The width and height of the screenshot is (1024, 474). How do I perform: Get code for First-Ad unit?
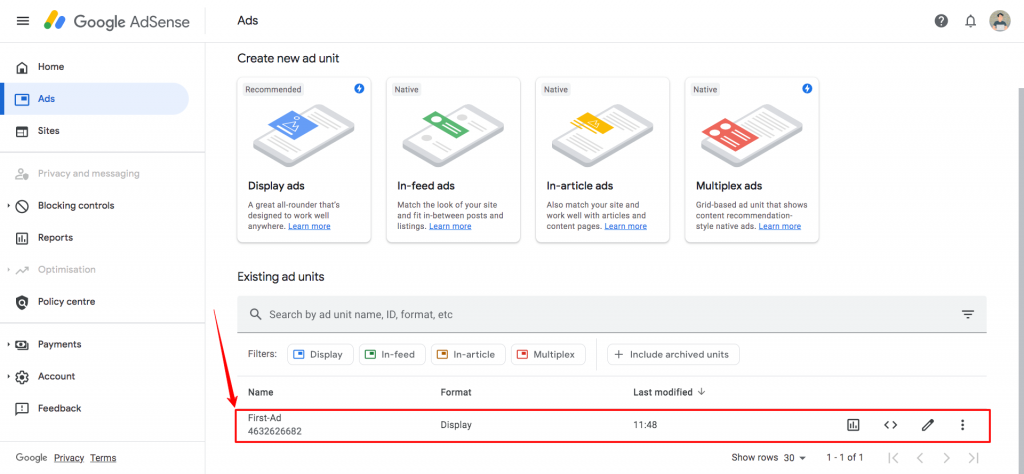[x=890, y=425]
